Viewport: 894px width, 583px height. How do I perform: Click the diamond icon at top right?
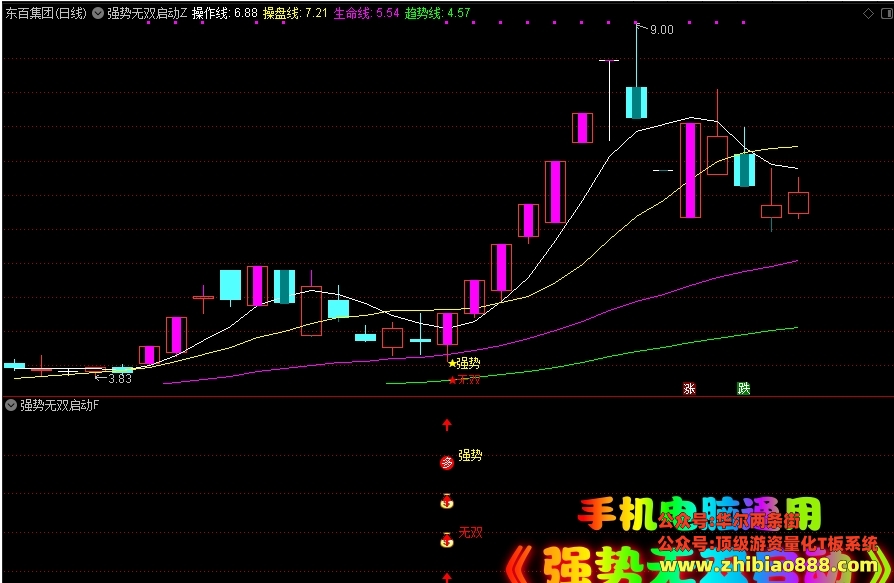point(868,13)
